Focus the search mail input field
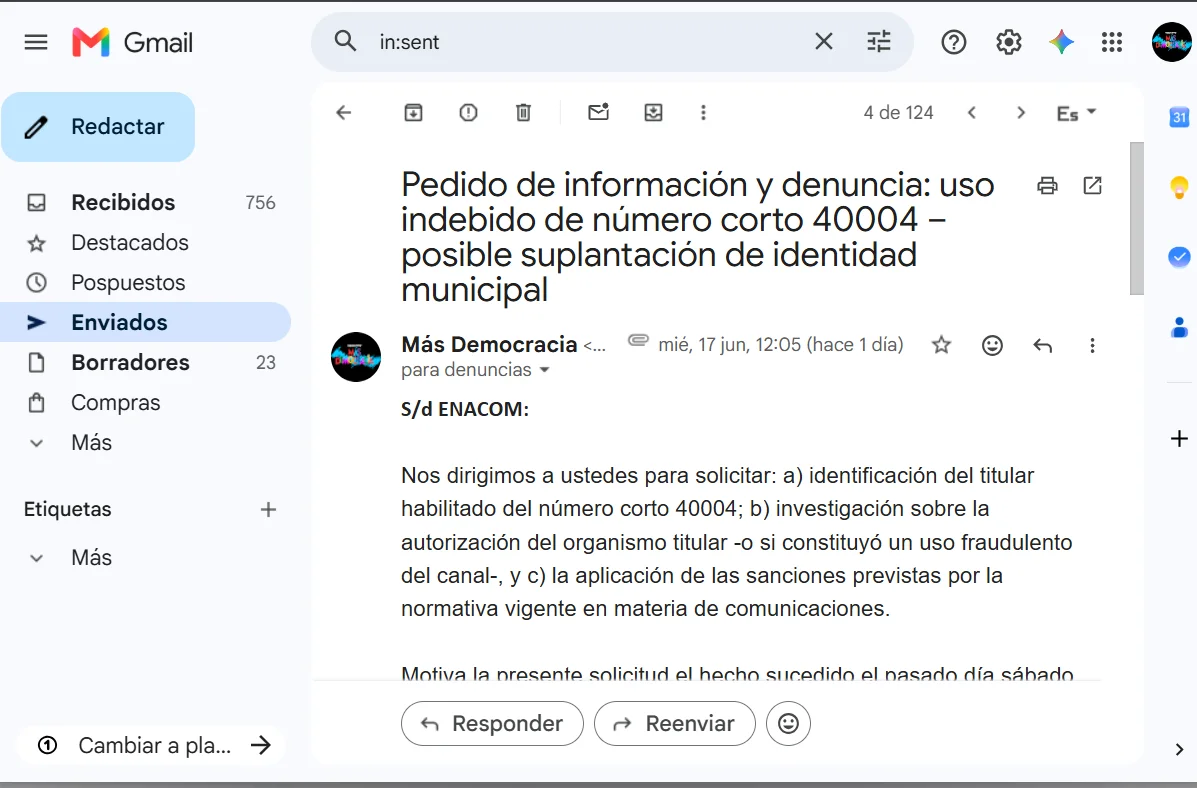This screenshot has width=1197, height=788. (x=588, y=42)
